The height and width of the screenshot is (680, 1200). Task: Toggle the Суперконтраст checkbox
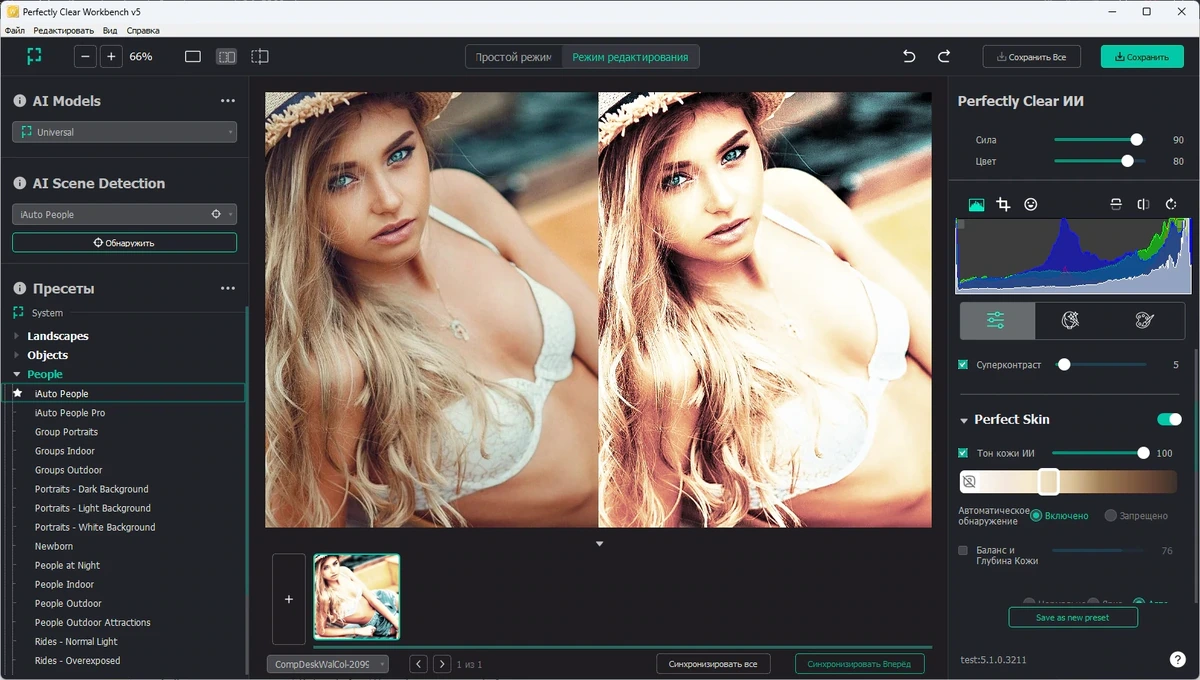click(963, 365)
